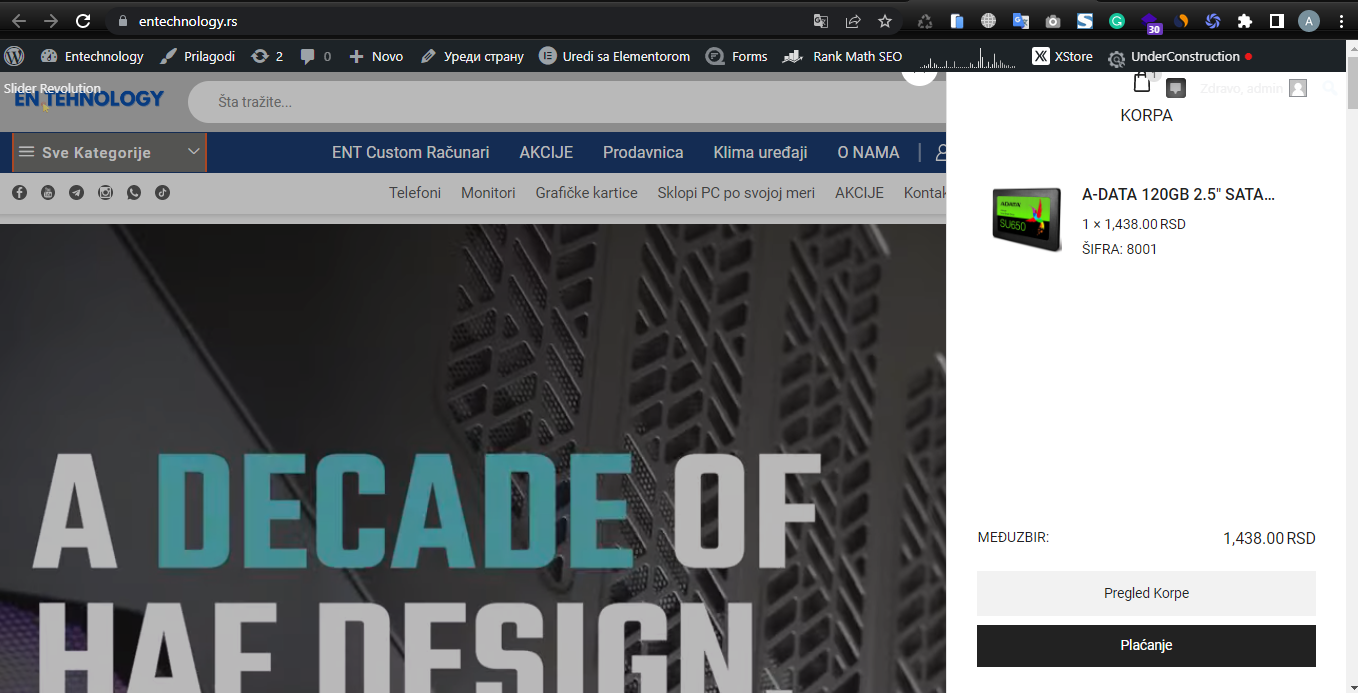1358x693 pixels.
Task: Open the Chrome profile avatar
Action: pyautogui.click(x=1309, y=21)
